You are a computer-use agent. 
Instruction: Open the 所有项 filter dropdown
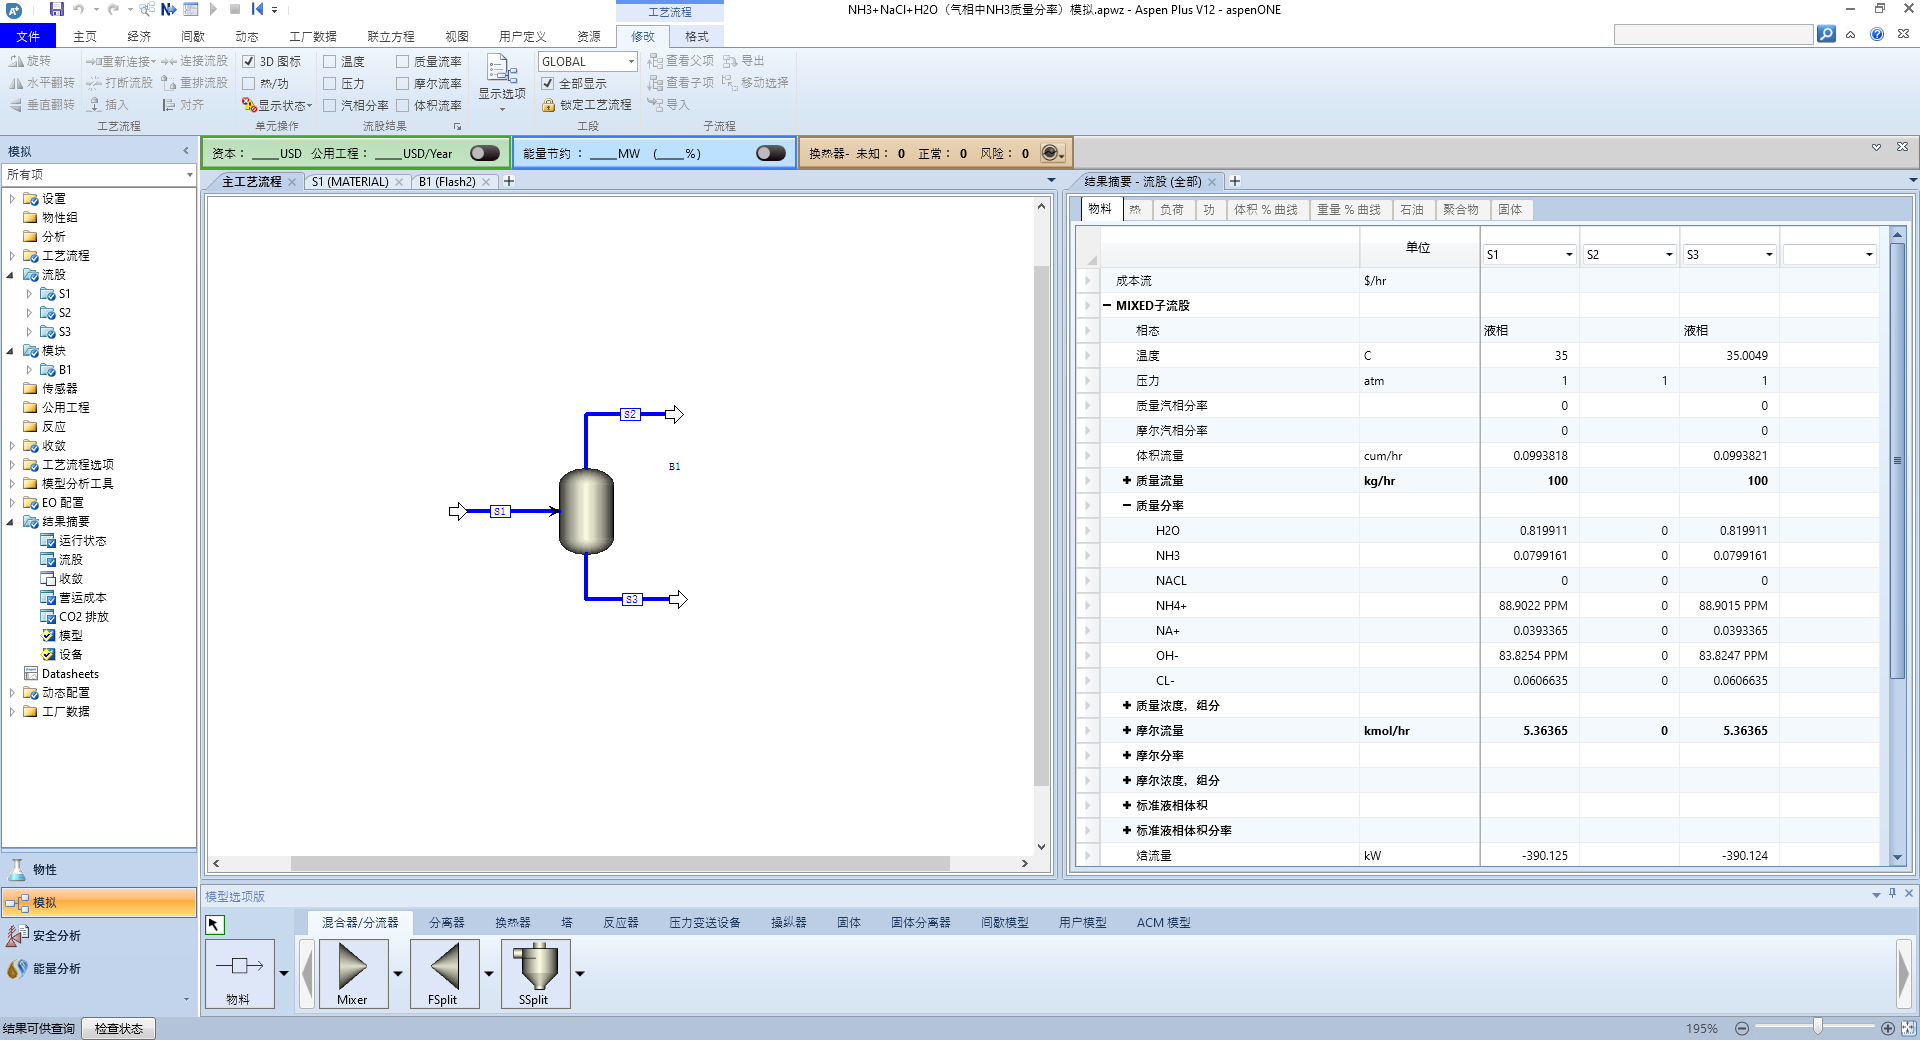pyautogui.click(x=189, y=175)
